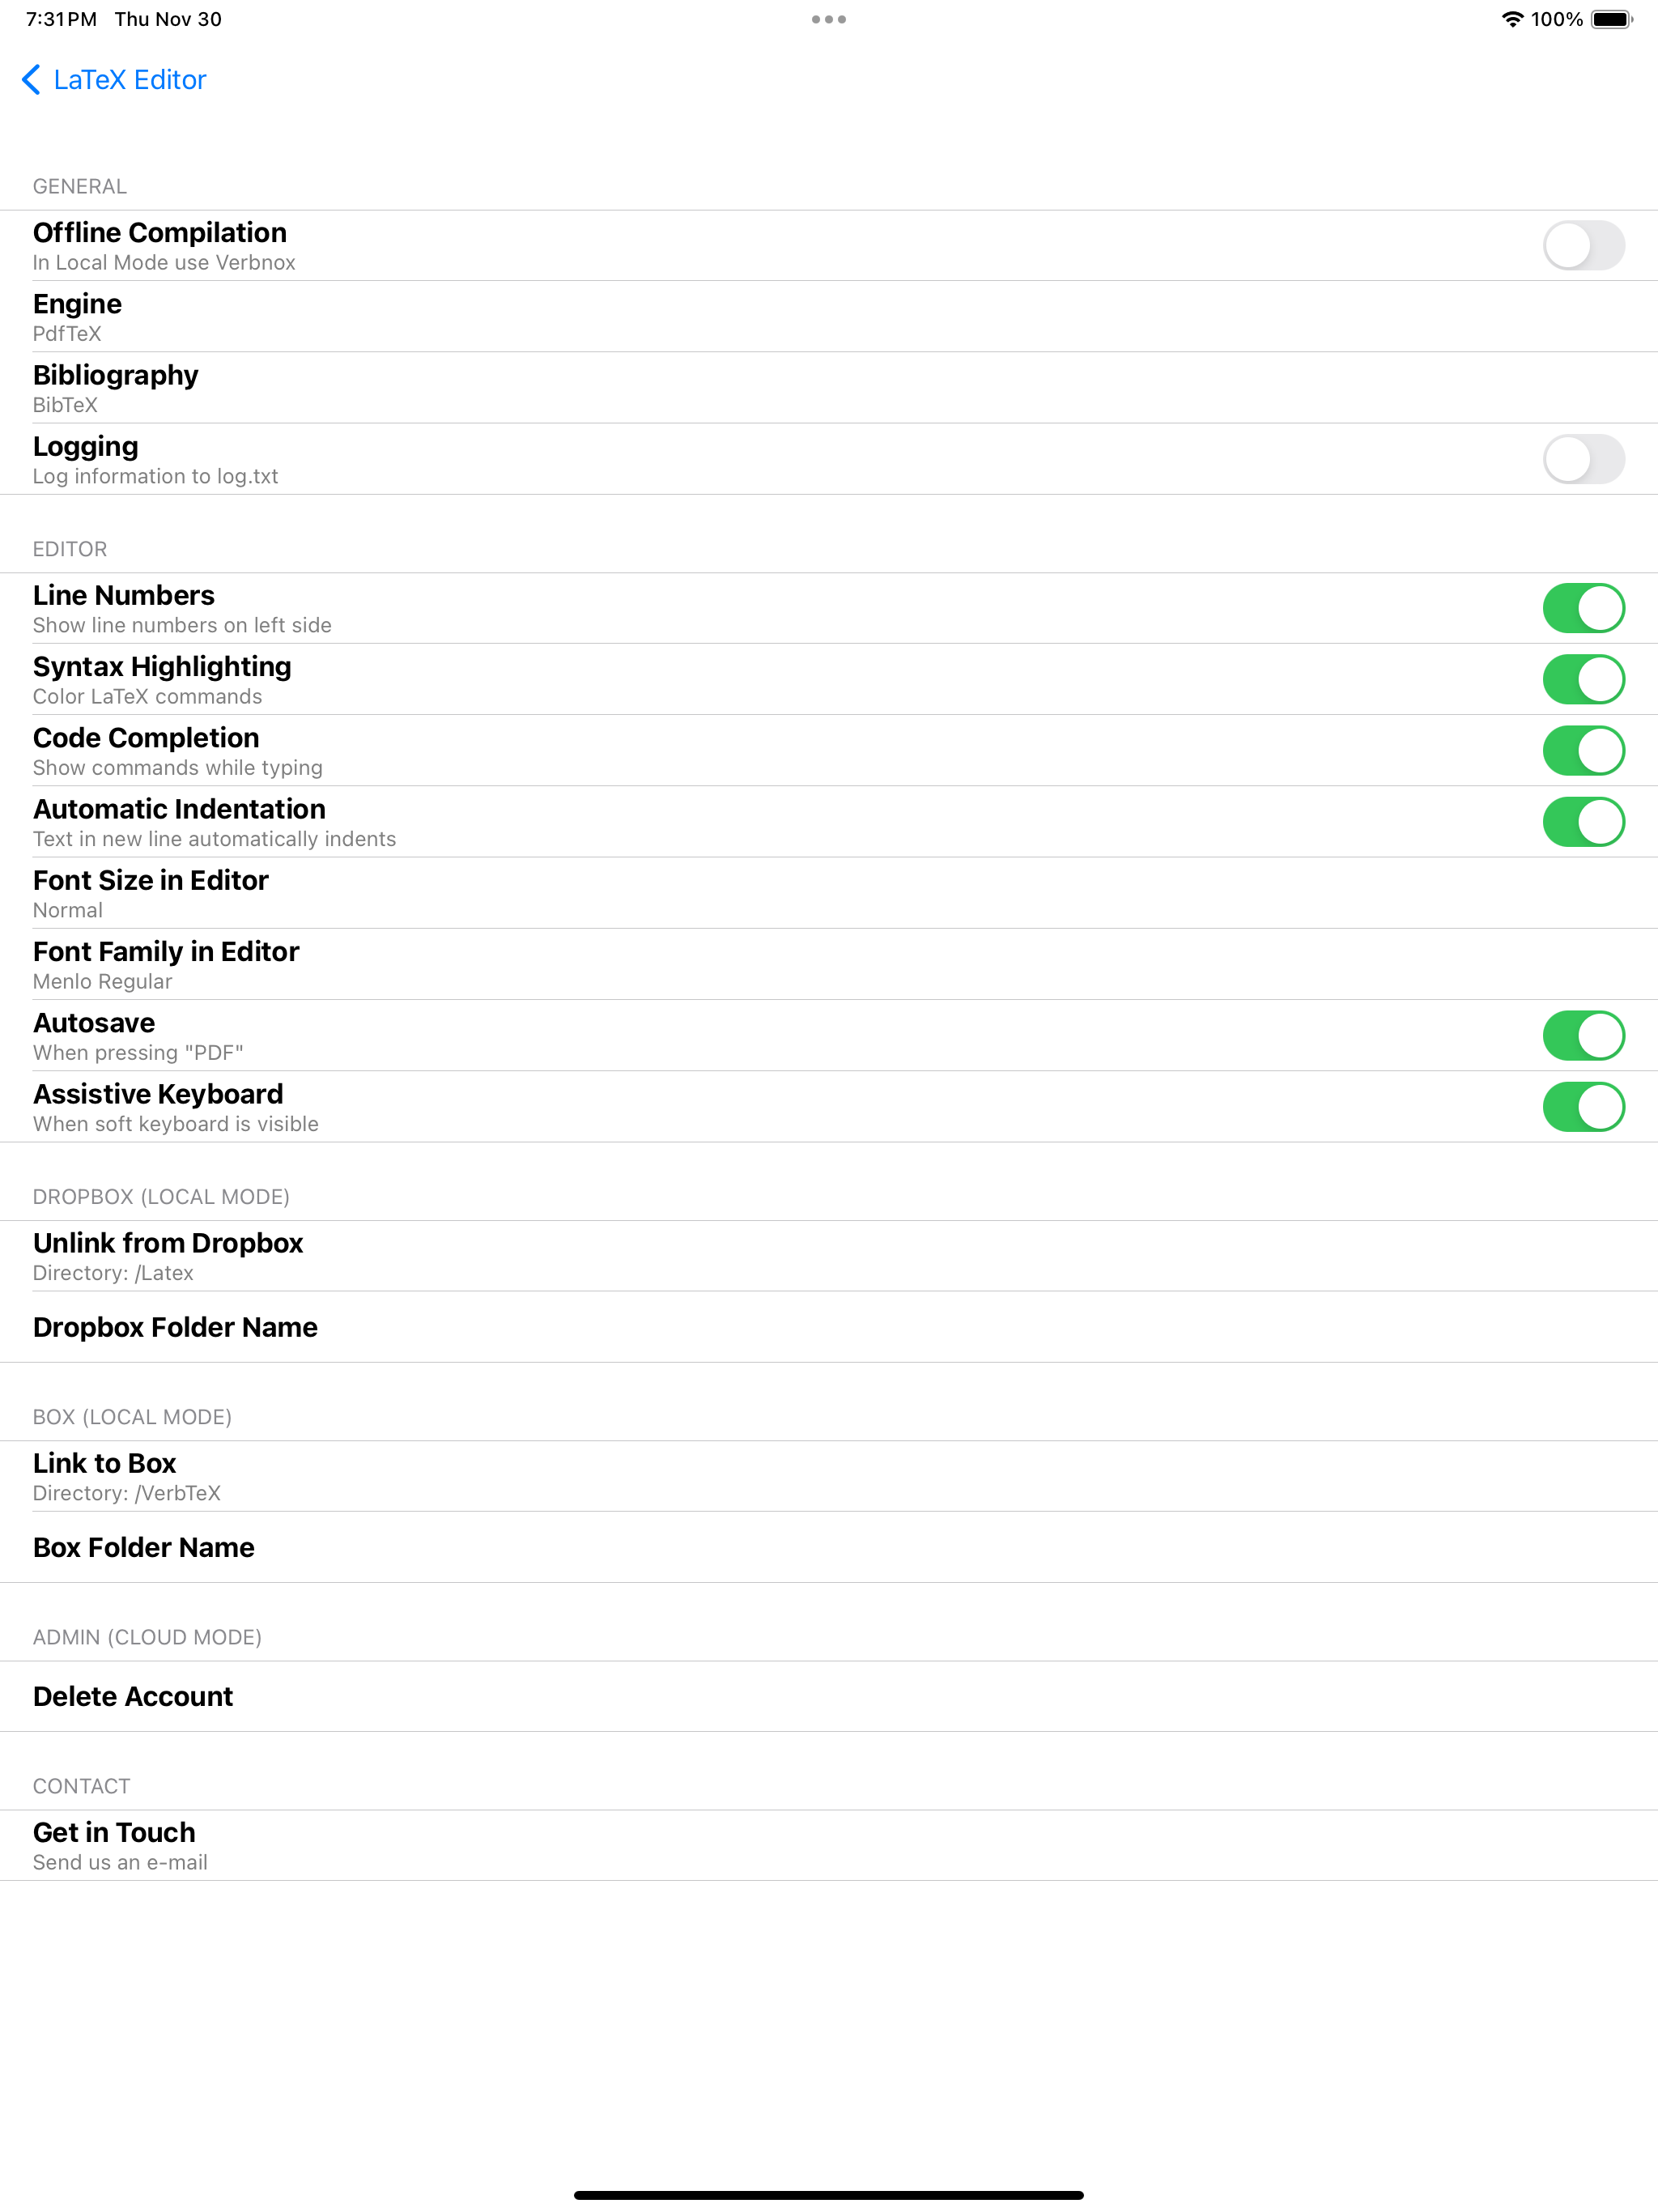The width and height of the screenshot is (1658, 2212).
Task: Tap the ellipsis indicator at top center
Action: click(x=829, y=18)
